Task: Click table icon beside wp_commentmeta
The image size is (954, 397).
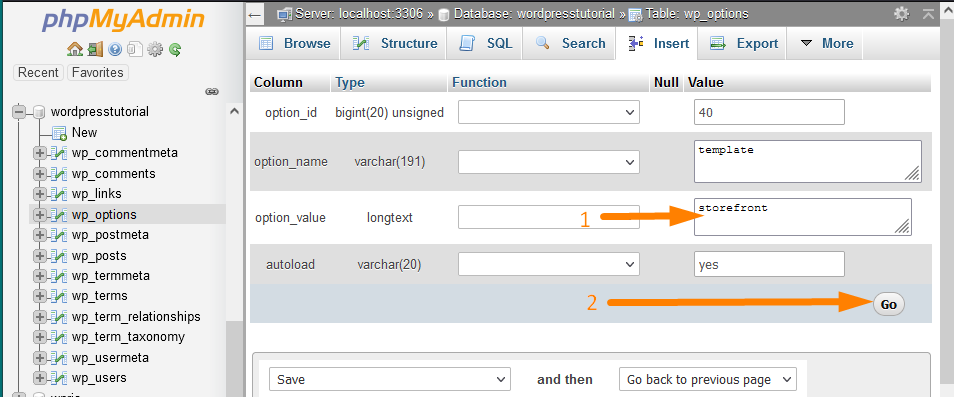Action: [59, 153]
